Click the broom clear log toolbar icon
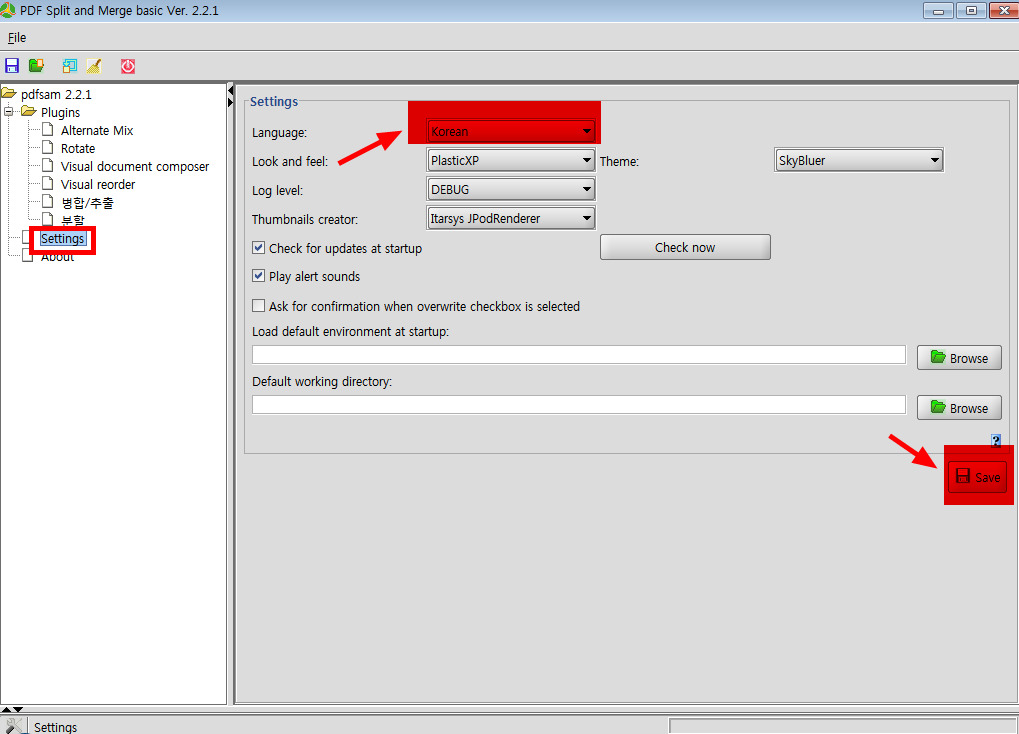This screenshot has width=1019, height=734. click(x=94, y=66)
